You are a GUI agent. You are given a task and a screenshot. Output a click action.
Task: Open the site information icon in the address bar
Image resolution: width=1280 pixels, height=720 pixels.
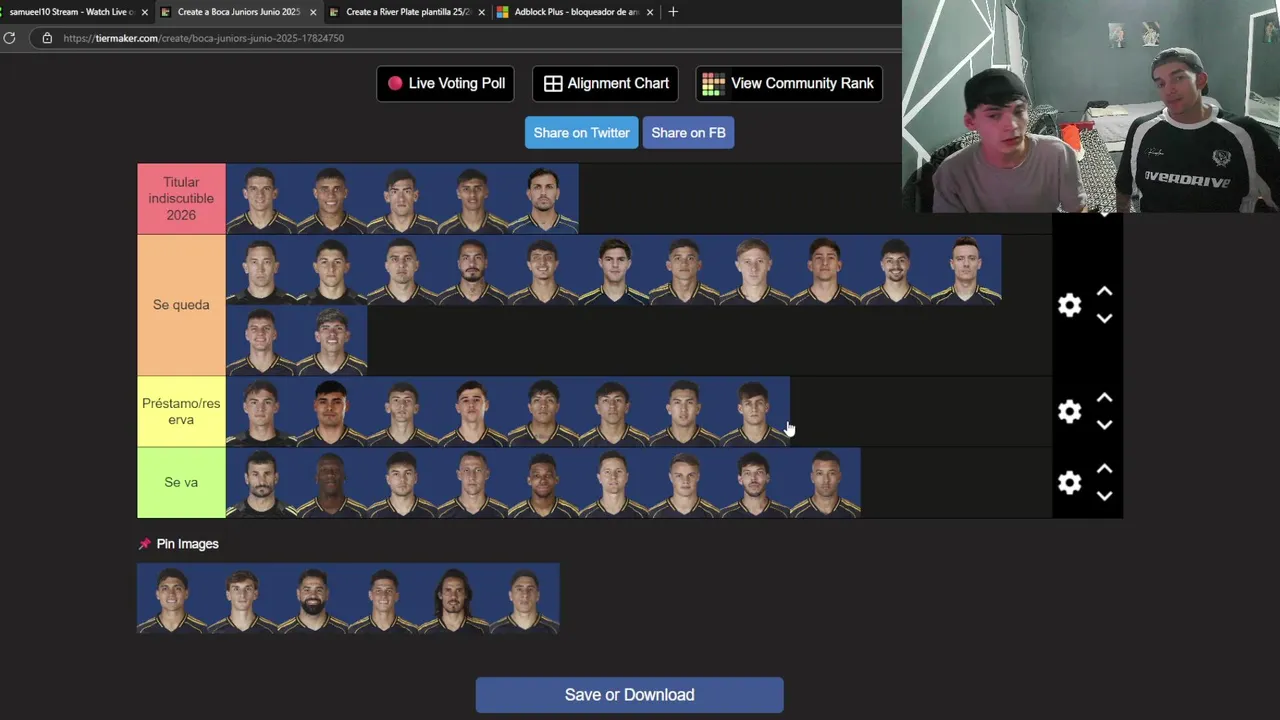46,38
